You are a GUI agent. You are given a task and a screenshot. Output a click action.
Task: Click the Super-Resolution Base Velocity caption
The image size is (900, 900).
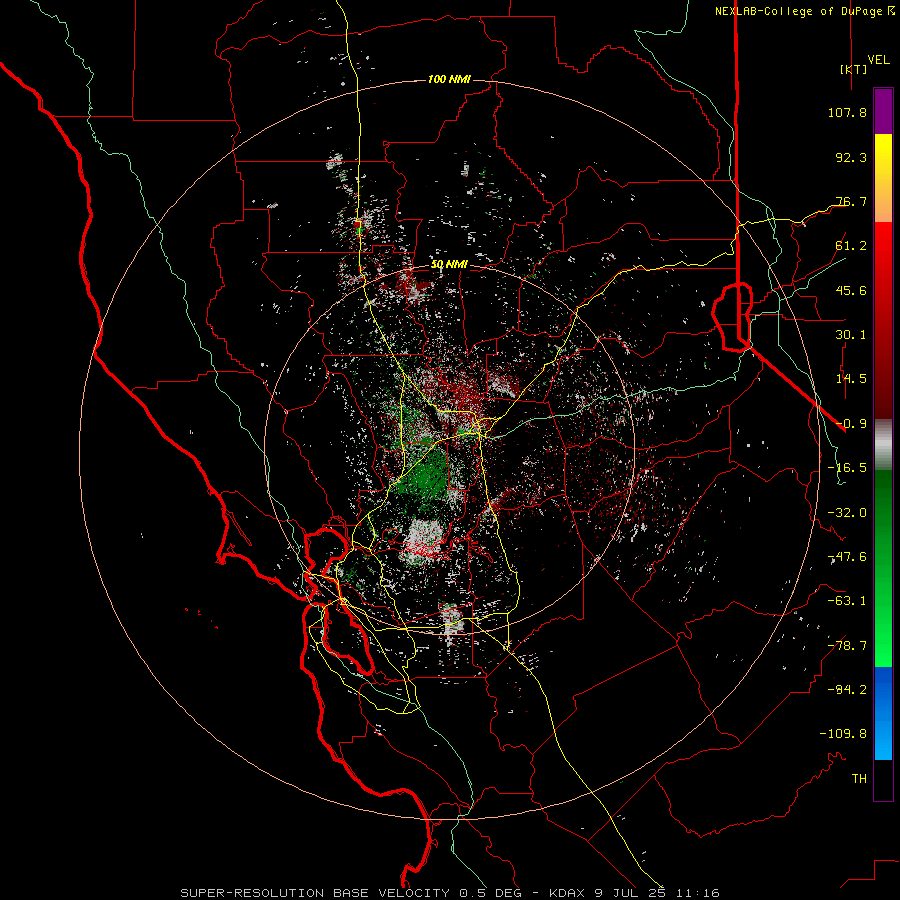click(x=450, y=893)
